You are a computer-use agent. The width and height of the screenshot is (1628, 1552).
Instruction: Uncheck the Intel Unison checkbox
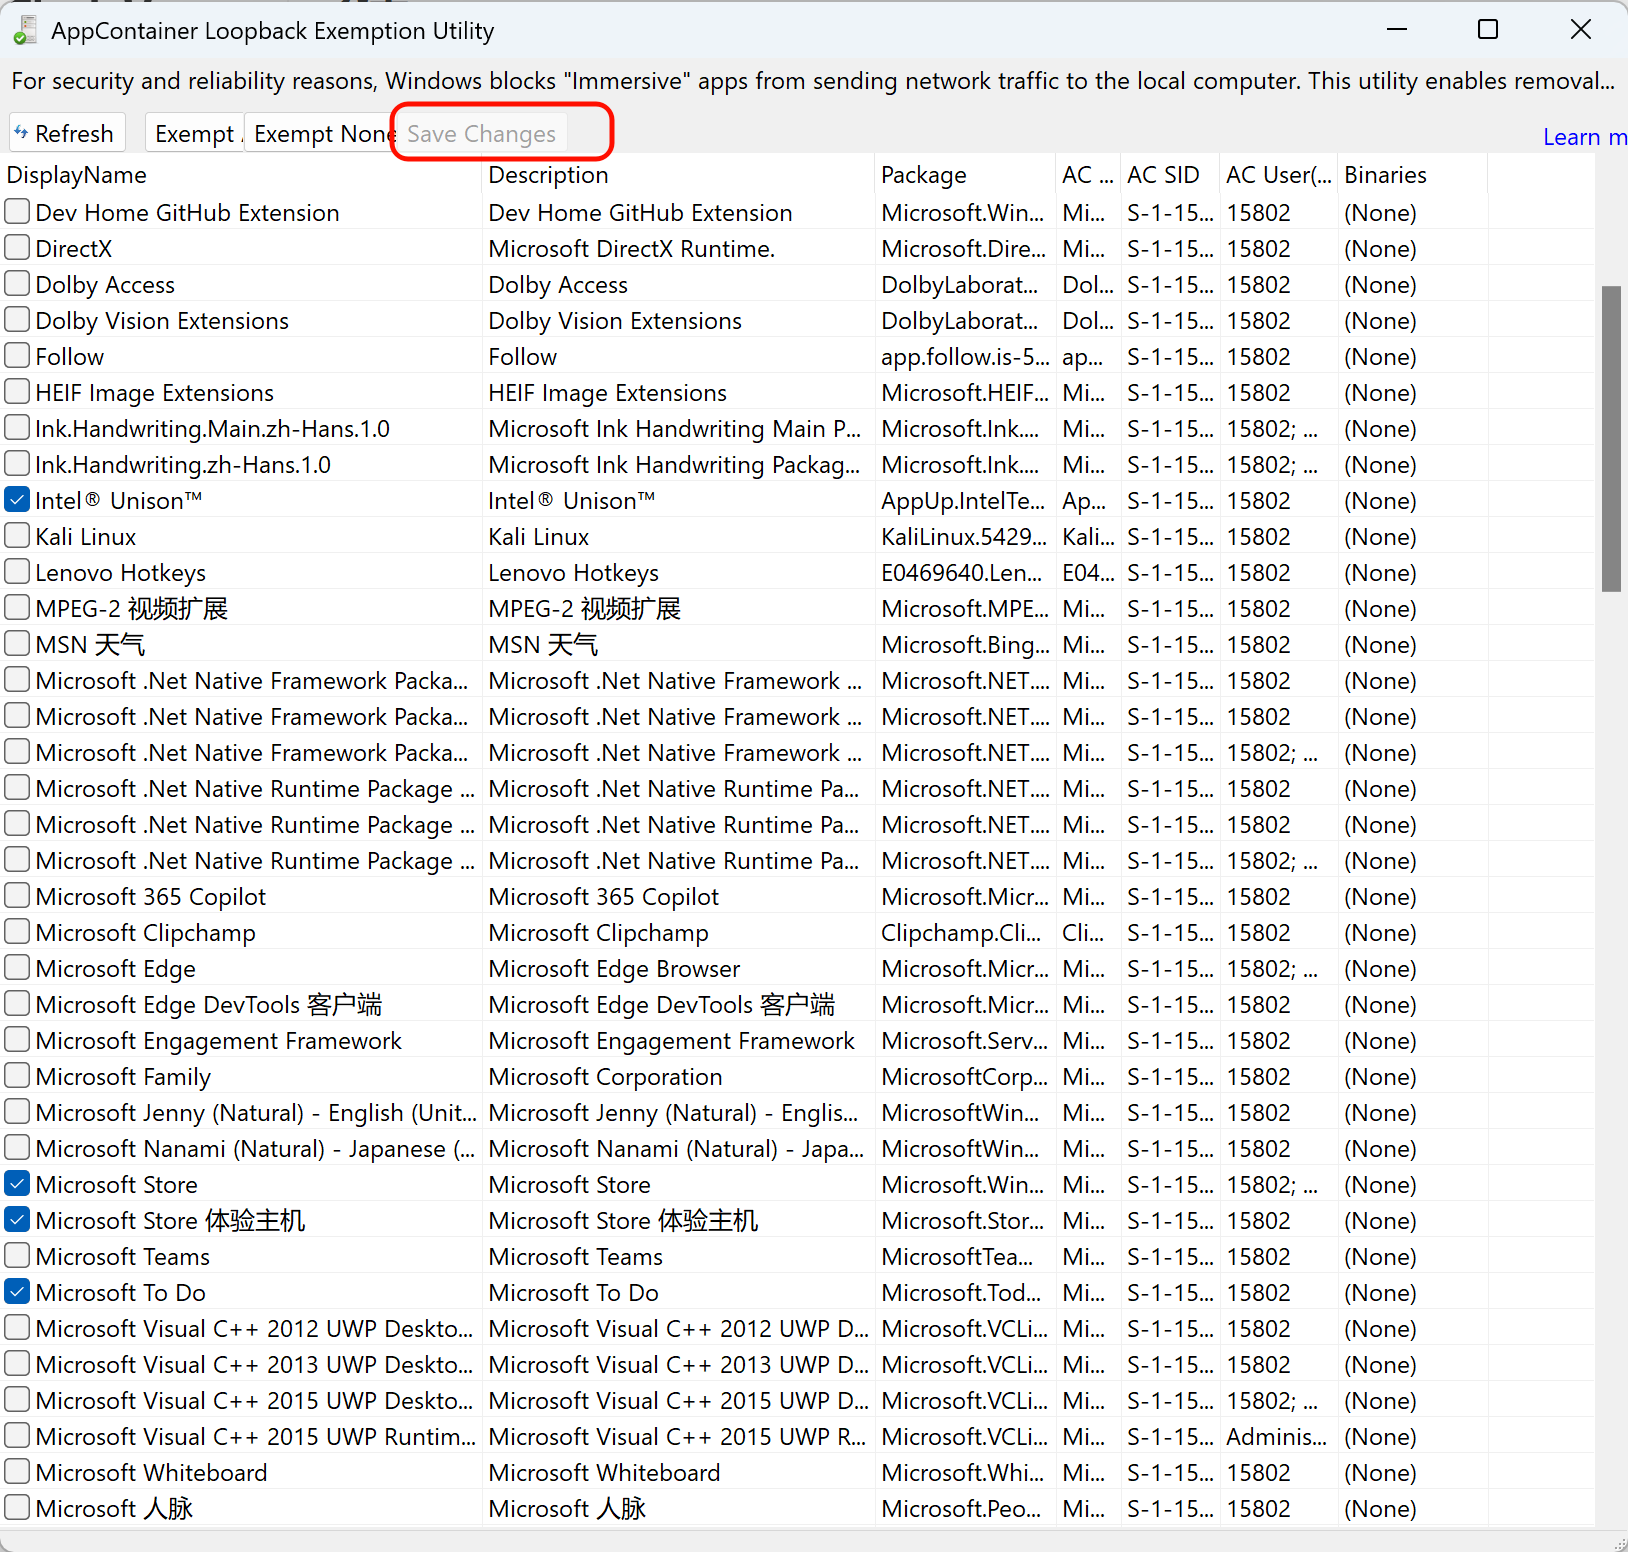pos(17,500)
